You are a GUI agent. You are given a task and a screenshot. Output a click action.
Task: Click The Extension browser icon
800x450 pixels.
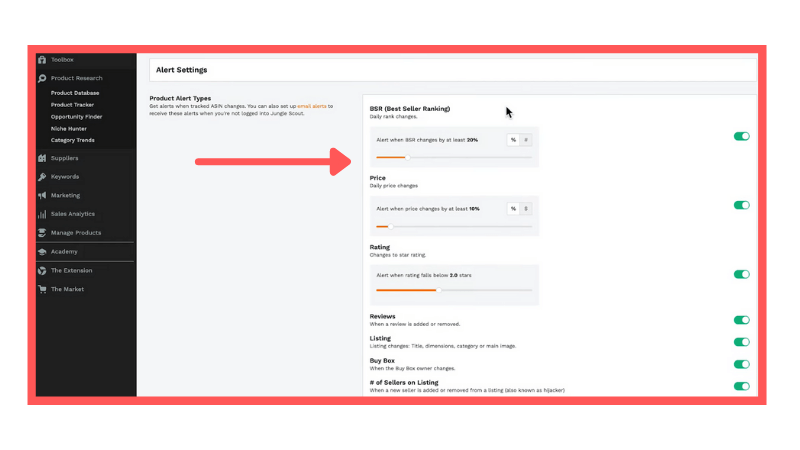42,271
